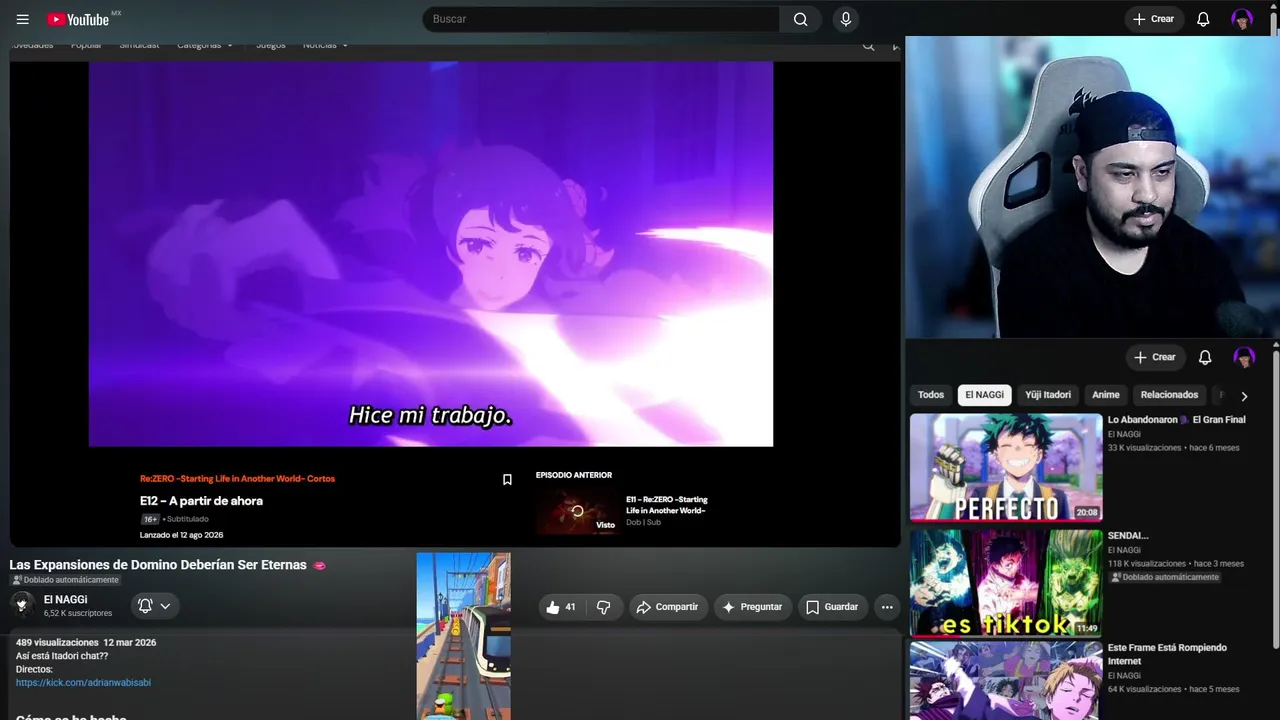Click "Doblado automáticamente" badge on the SENDAI video
This screenshot has height=720, width=1280.
(x=1165, y=577)
